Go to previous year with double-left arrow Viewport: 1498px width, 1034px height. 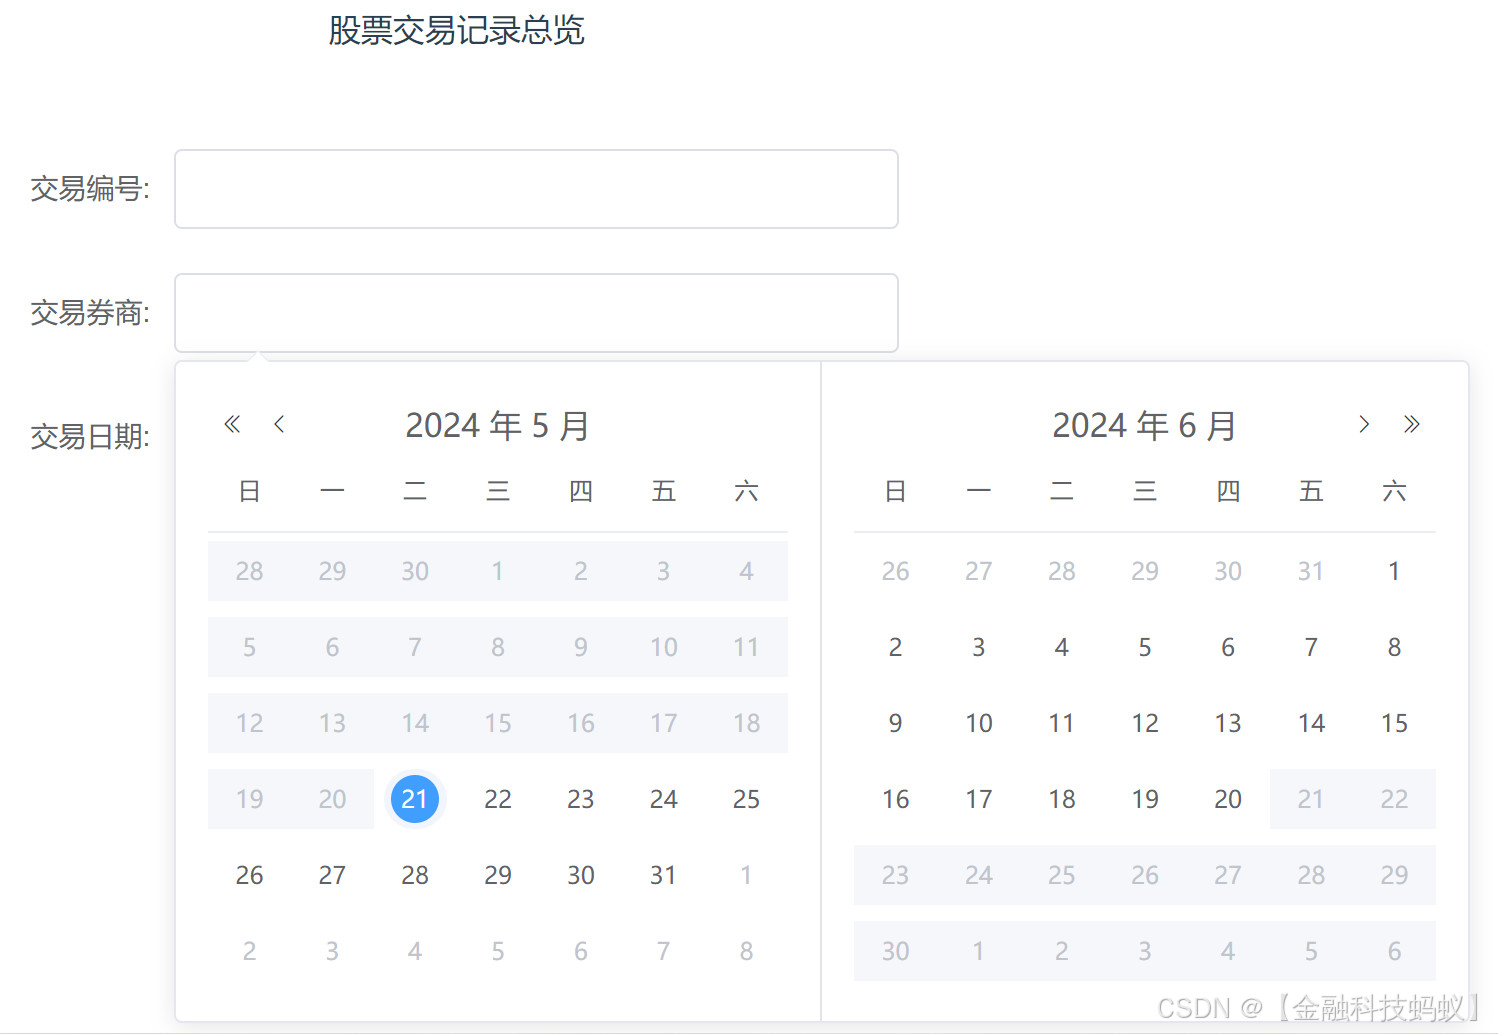(x=232, y=424)
